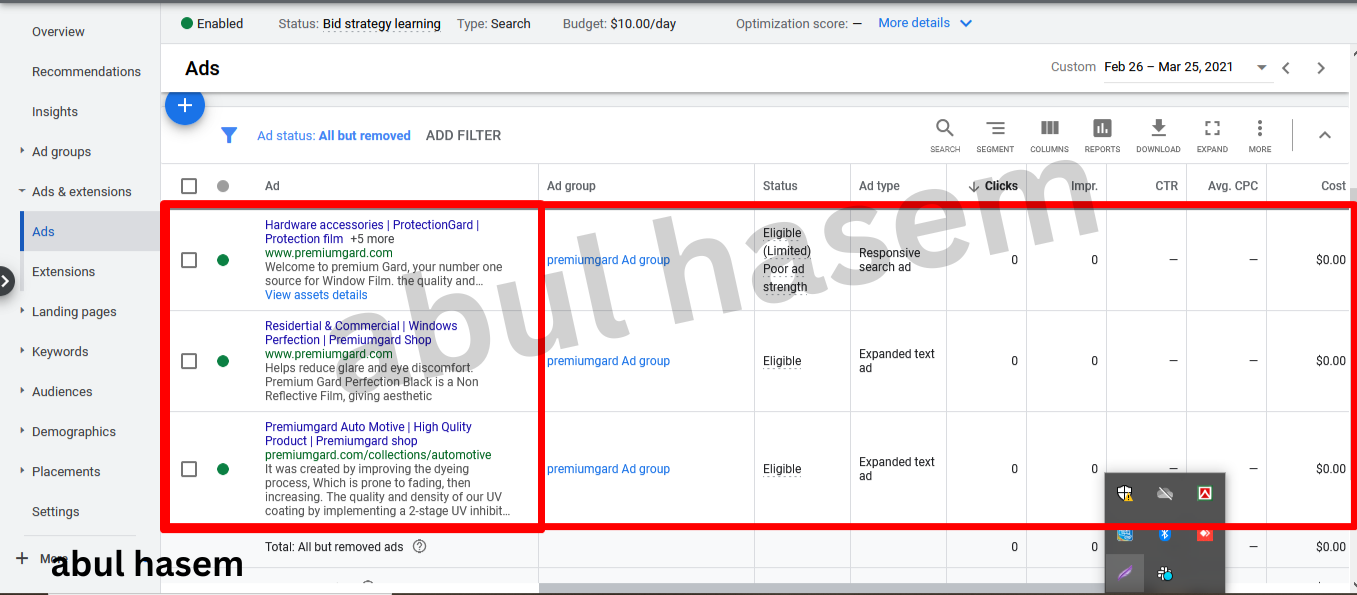1357x595 pixels.
Task: Click the Bluetooth tray icon
Action: pos(1165,534)
